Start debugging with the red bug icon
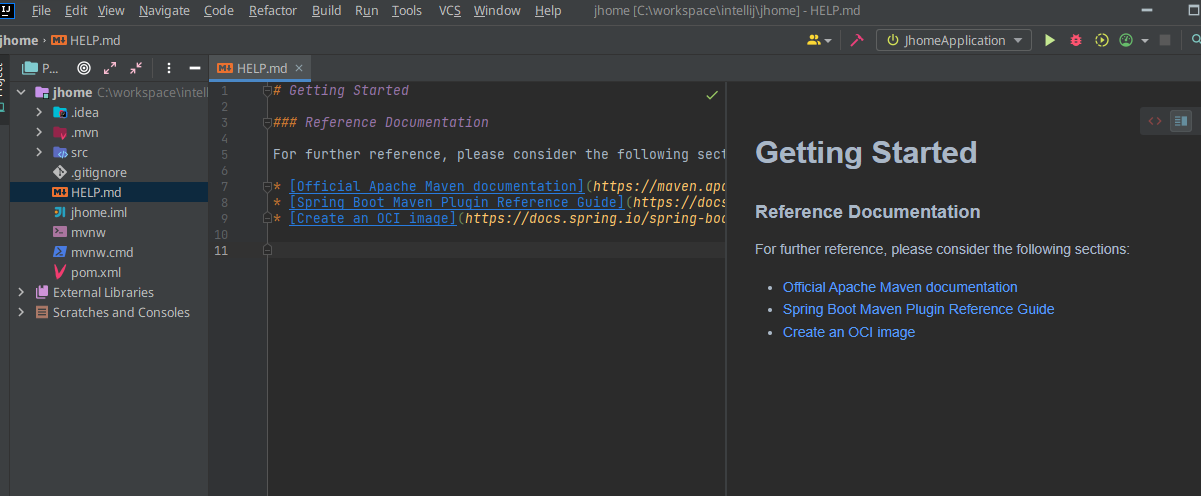The image size is (1201, 496). click(x=1075, y=40)
